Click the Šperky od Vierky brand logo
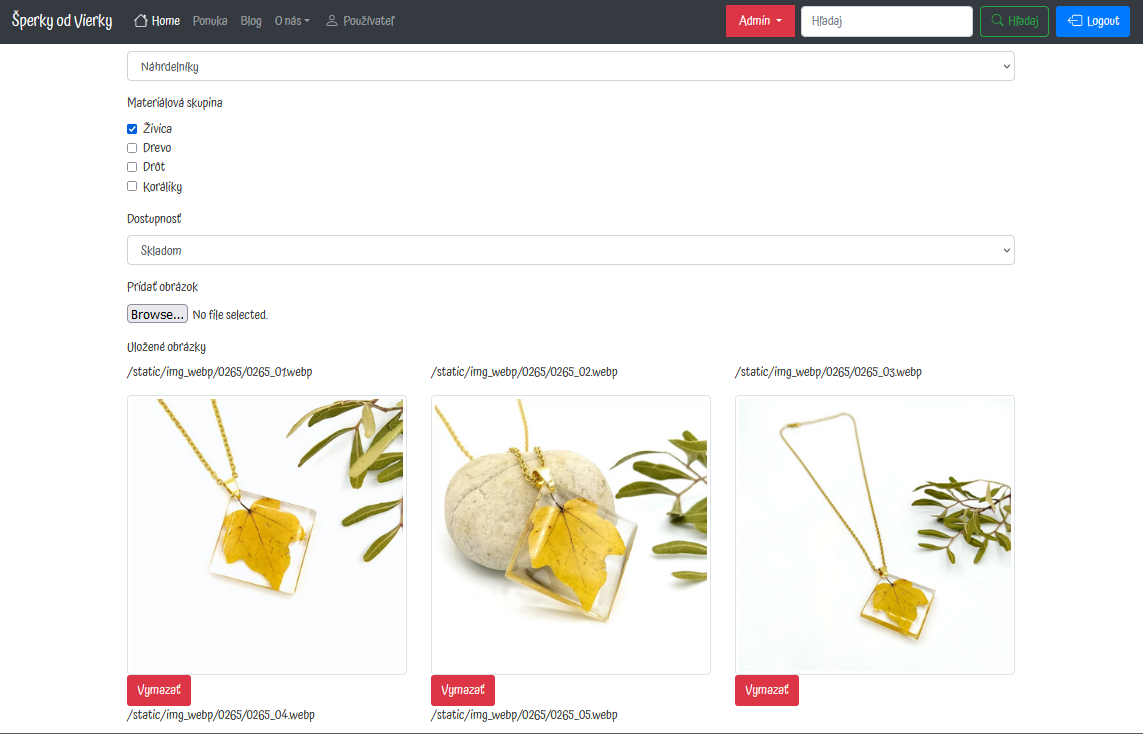Screen dimensions: 1143x735 pos(62,20)
